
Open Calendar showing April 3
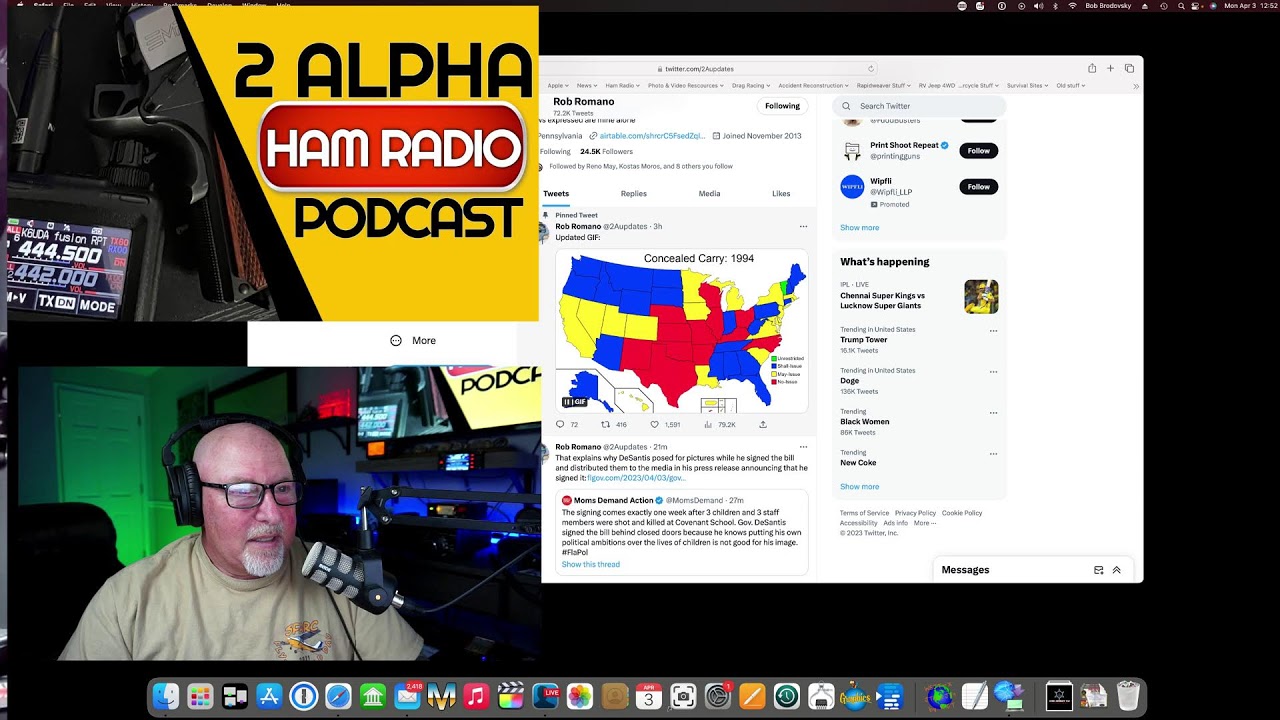[x=649, y=696]
